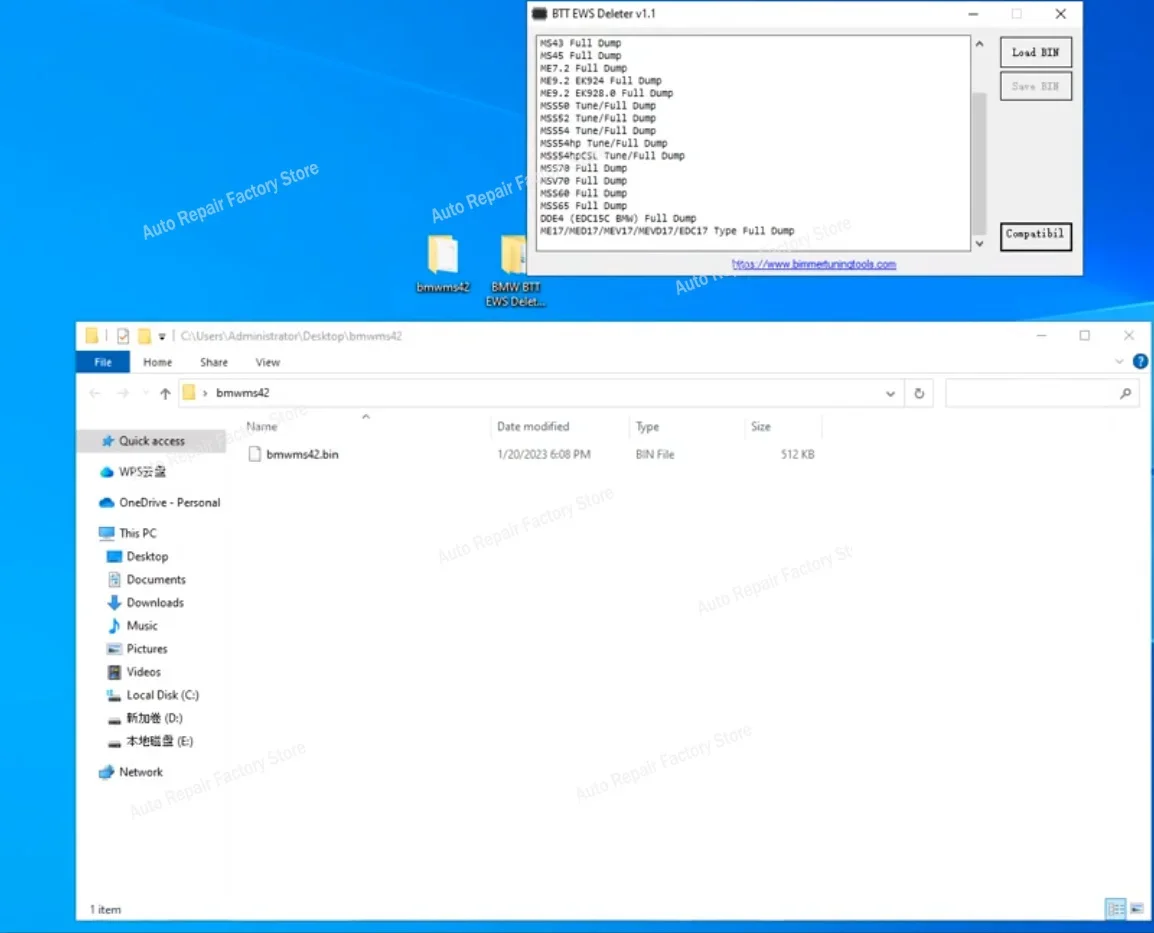Open the BMW BTT EWS Deleter desktop folder
Image resolution: width=1154 pixels, height=933 pixels.
point(515,270)
